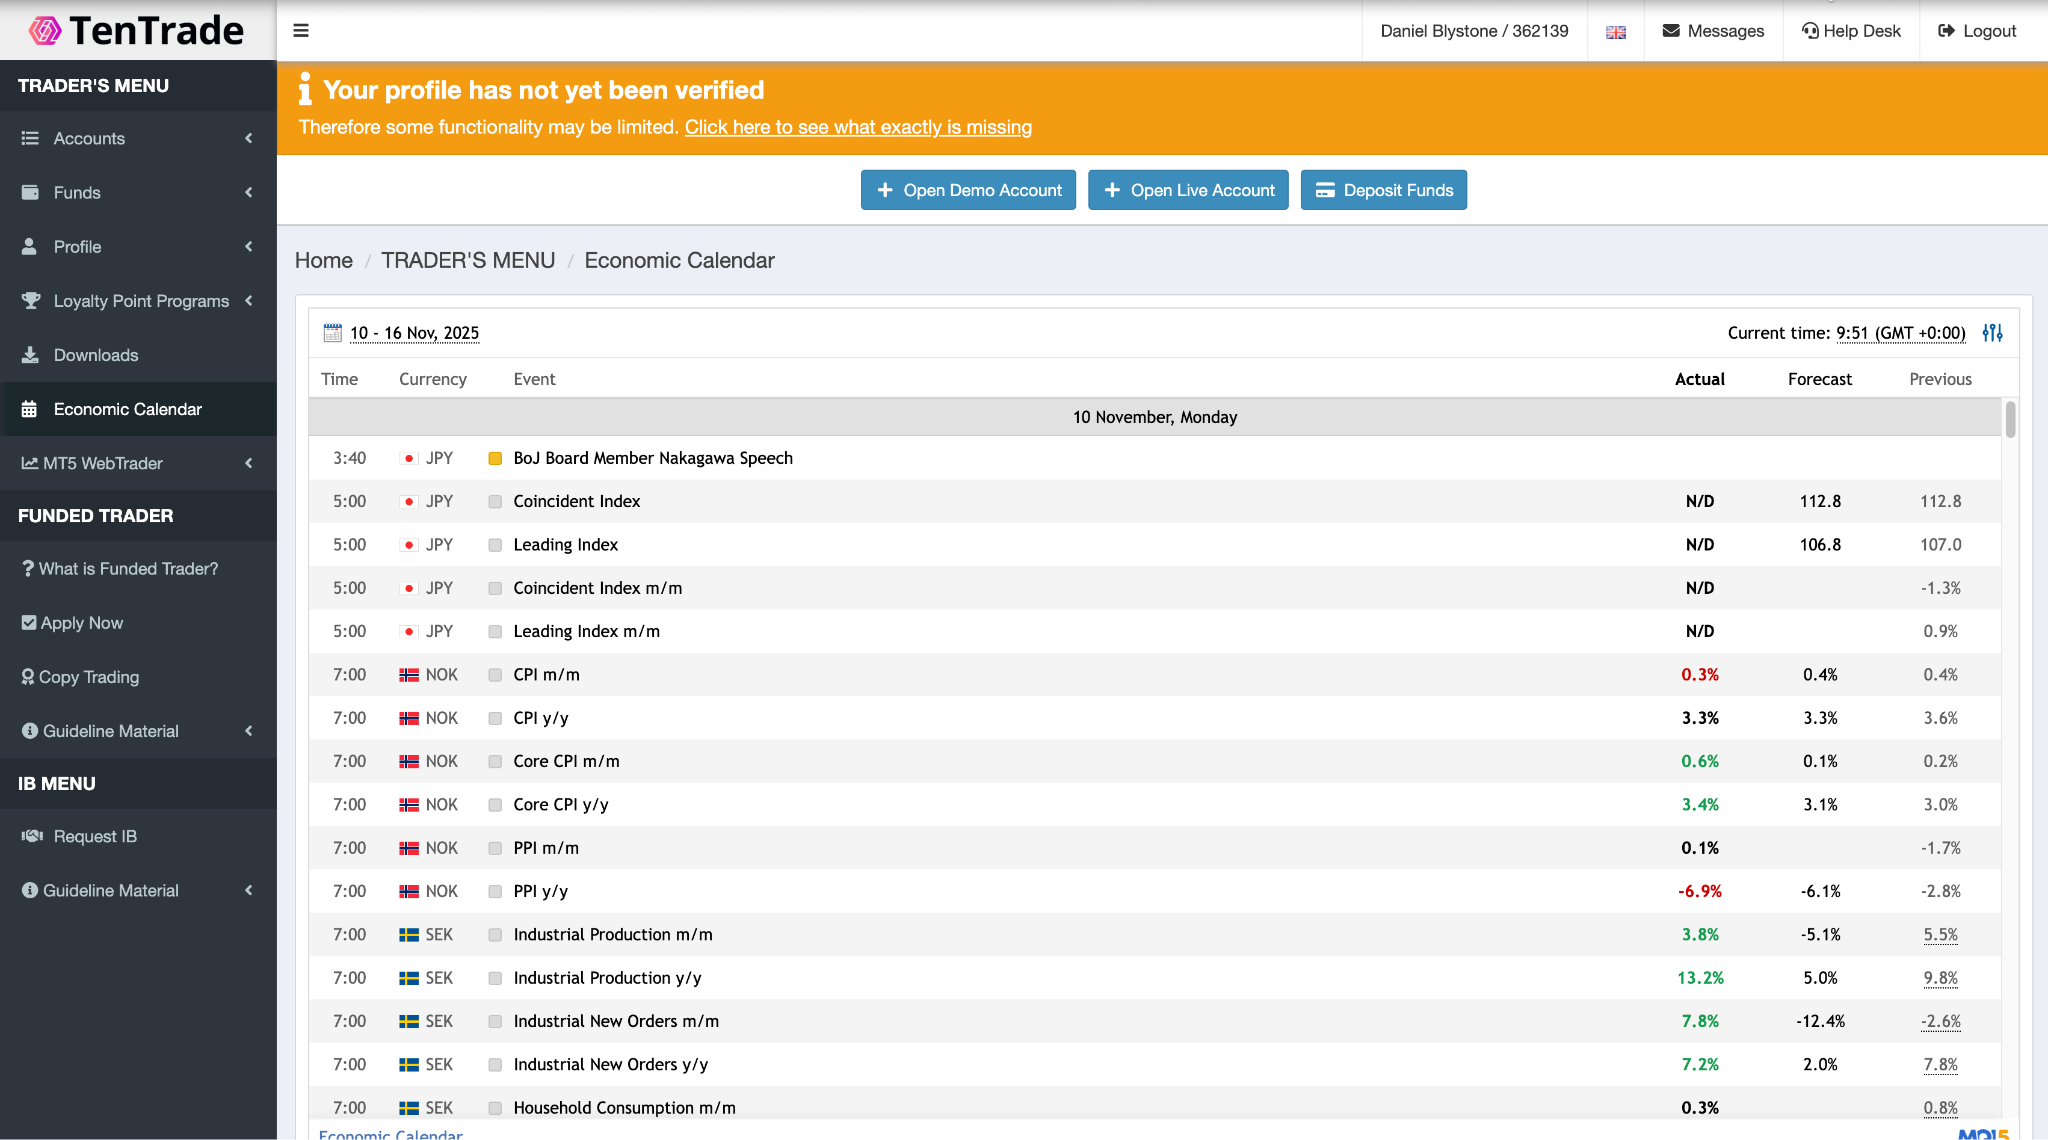Open MT5 WebTrader menu item
Viewport: 2048px width, 1140px height.
138,463
